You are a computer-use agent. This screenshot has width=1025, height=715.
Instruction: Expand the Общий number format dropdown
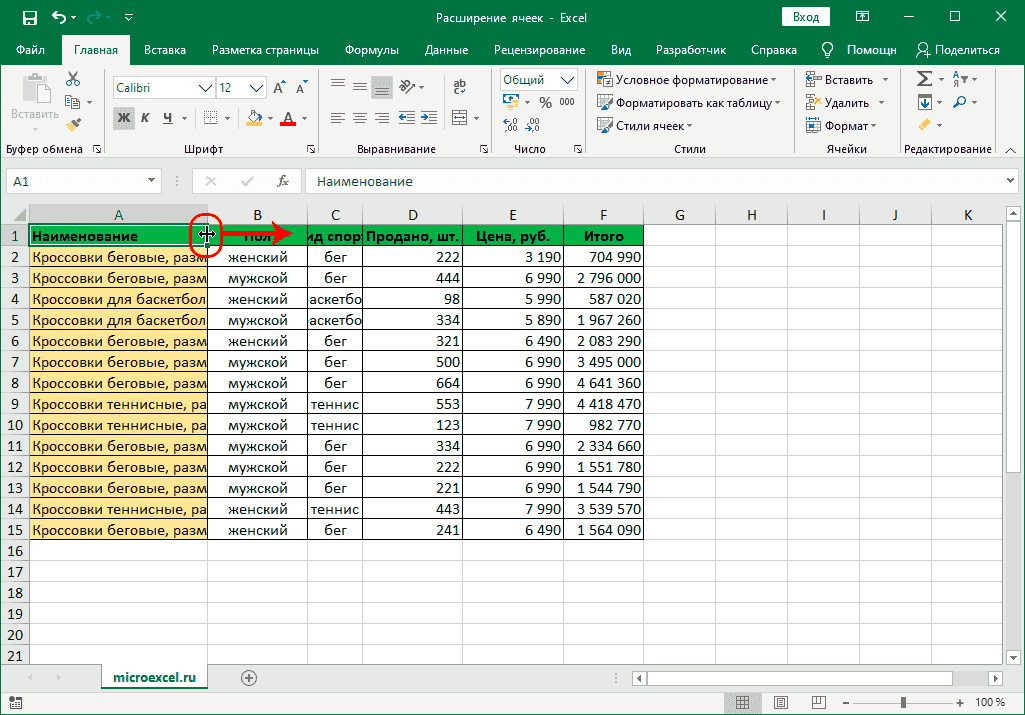(568, 80)
